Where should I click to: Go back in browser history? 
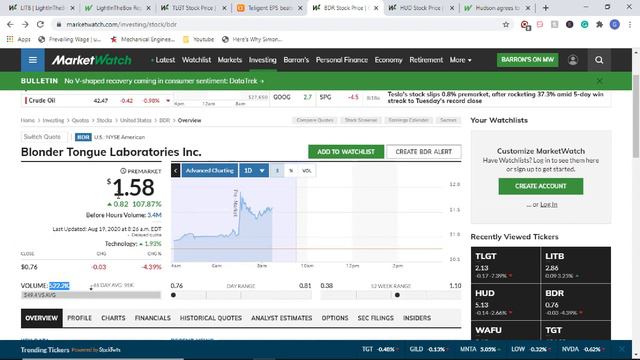coord(10,24)
